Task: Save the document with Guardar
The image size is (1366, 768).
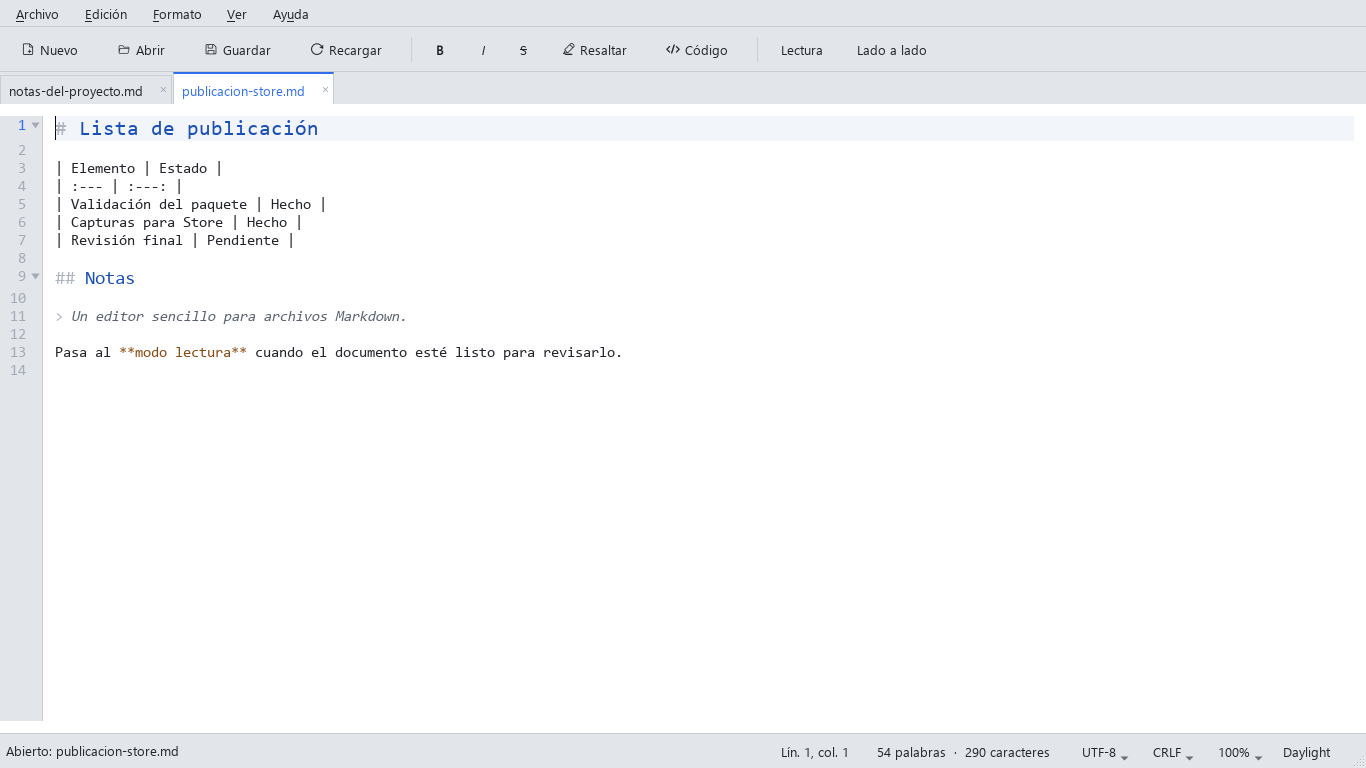Action: pos(238,50)
